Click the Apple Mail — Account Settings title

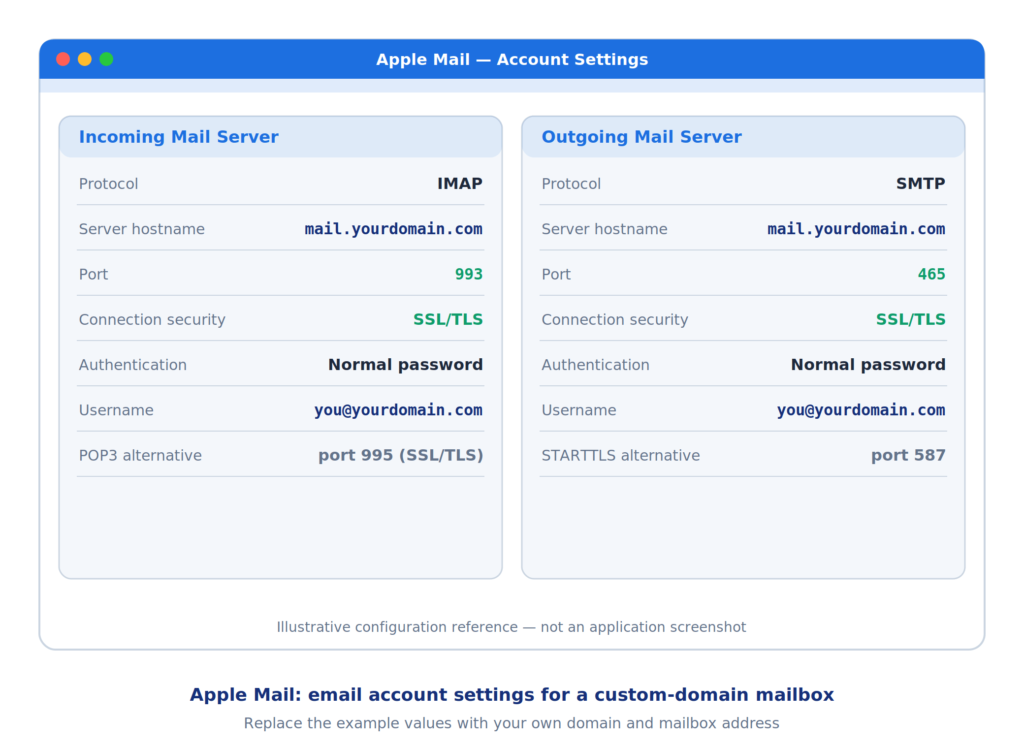tap(512, 59)
